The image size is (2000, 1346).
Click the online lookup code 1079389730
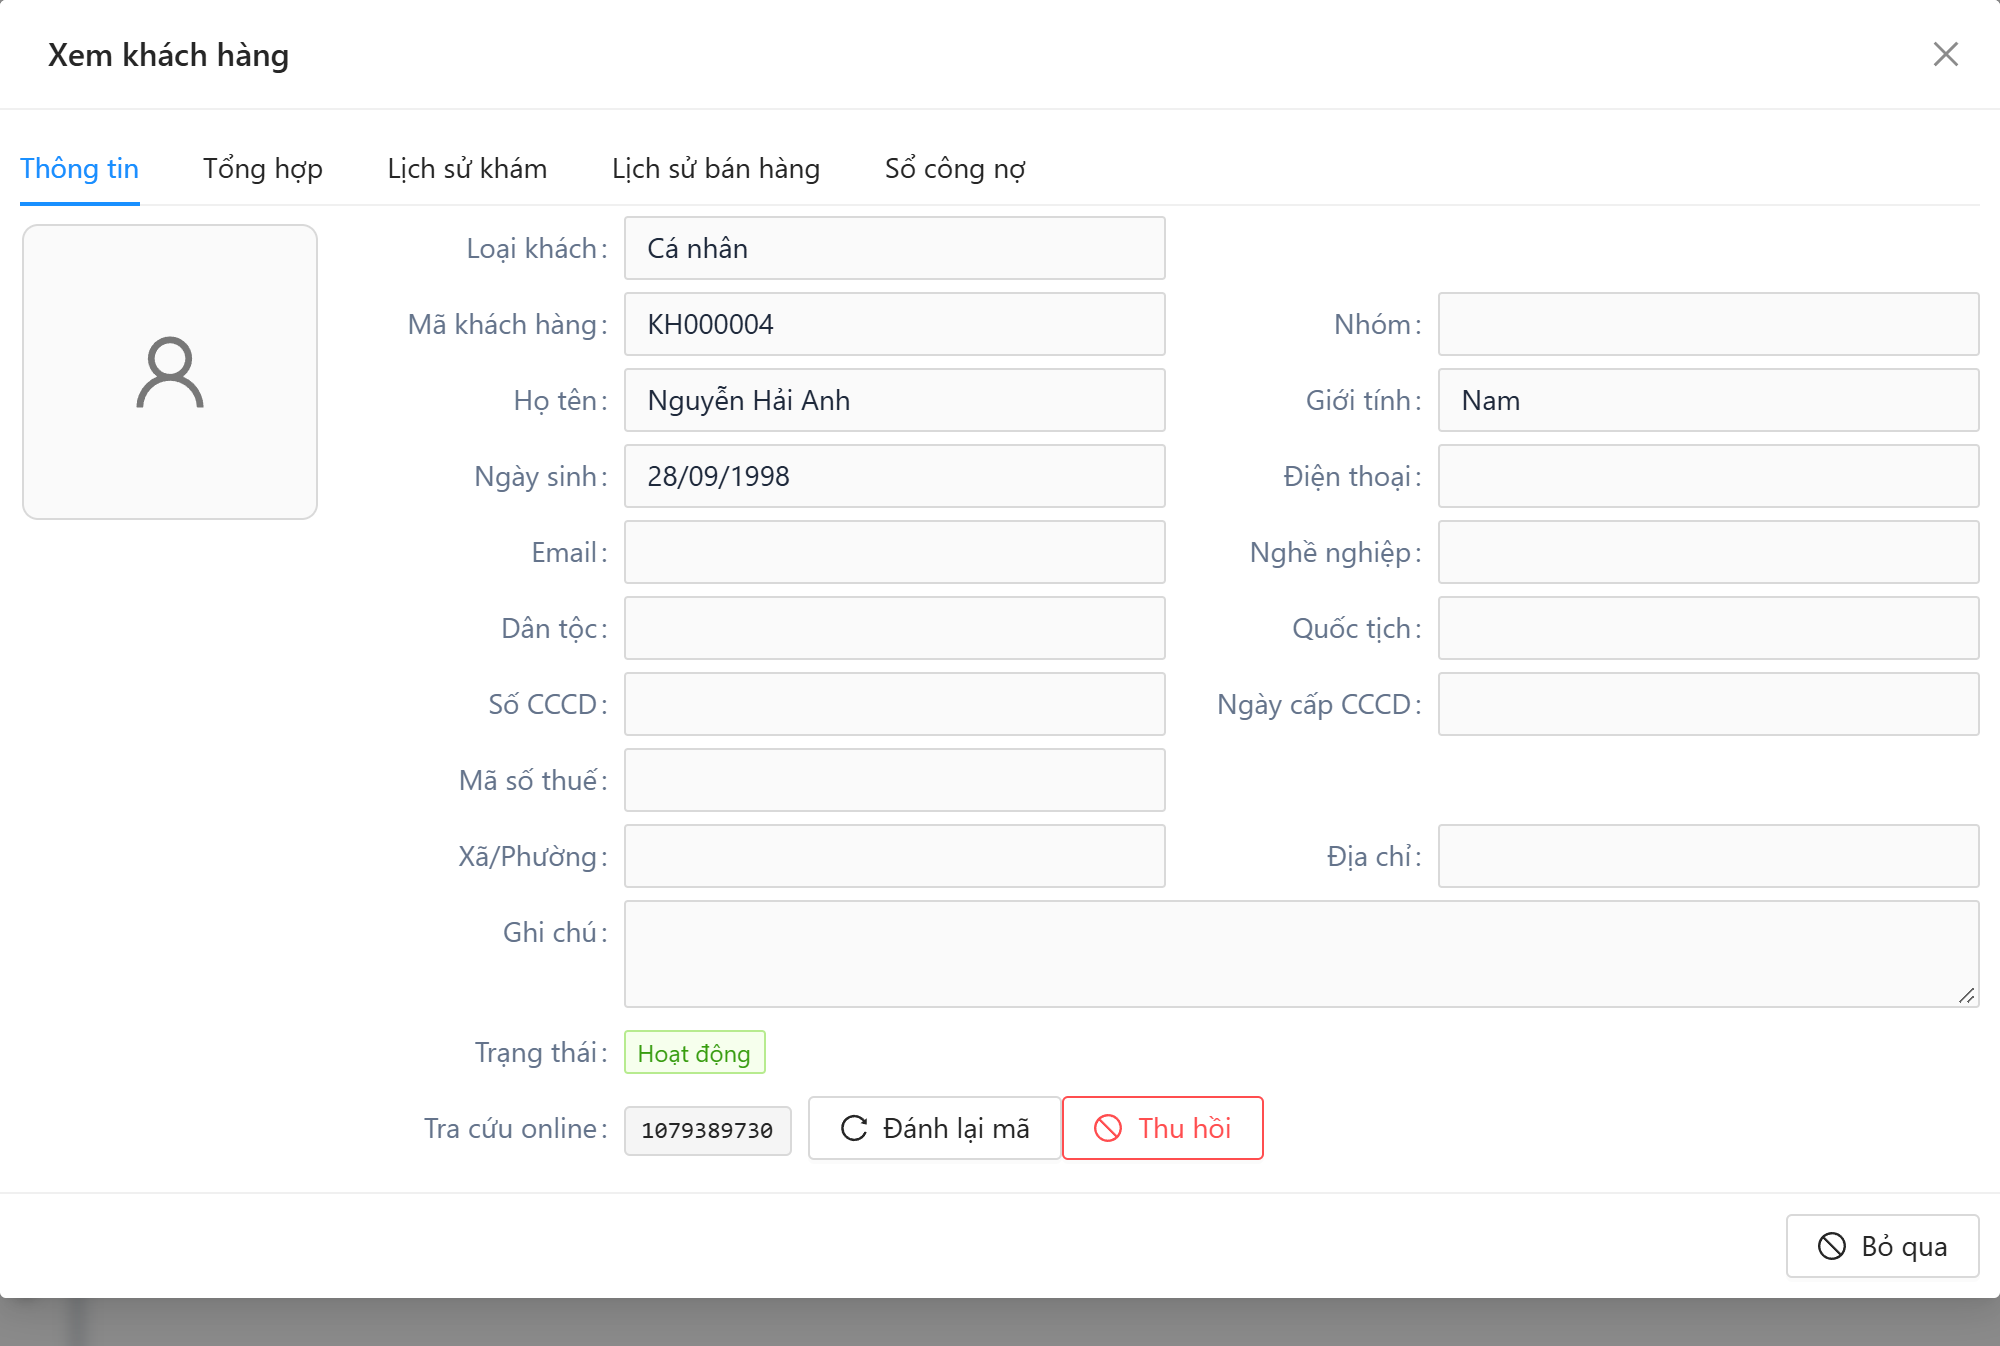707,1130
